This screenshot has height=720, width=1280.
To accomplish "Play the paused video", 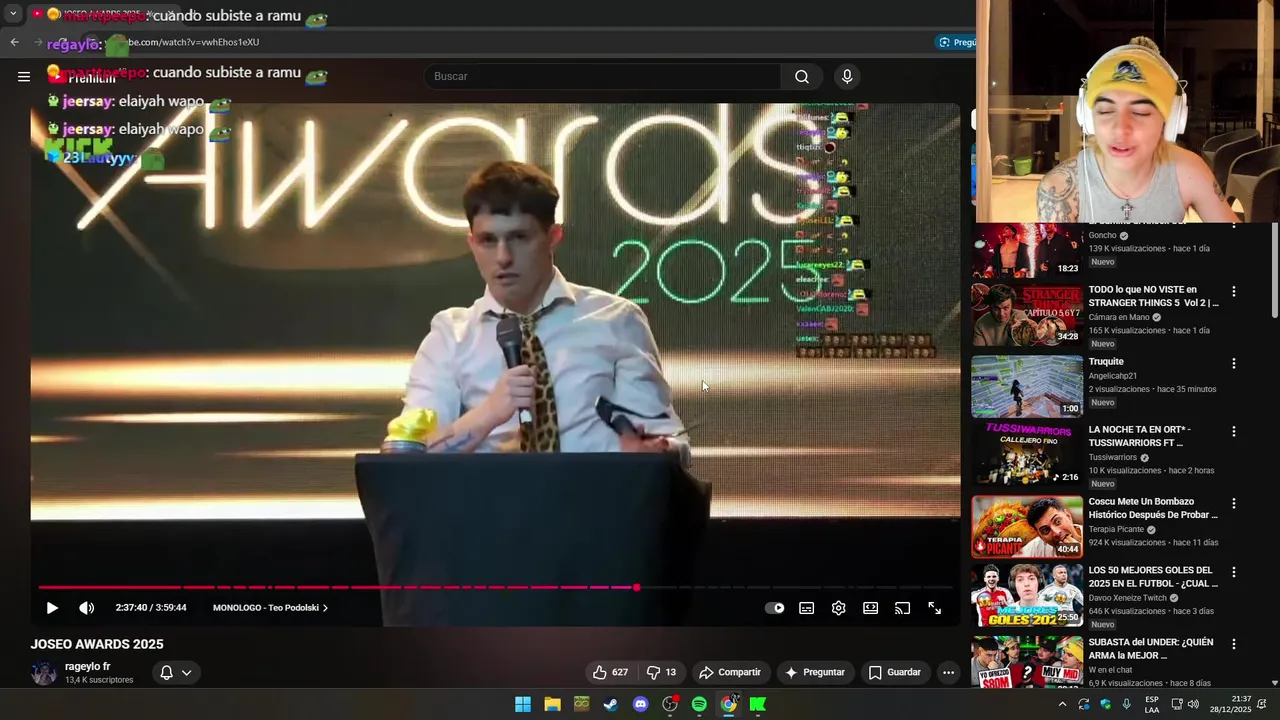I will point(52,608).
